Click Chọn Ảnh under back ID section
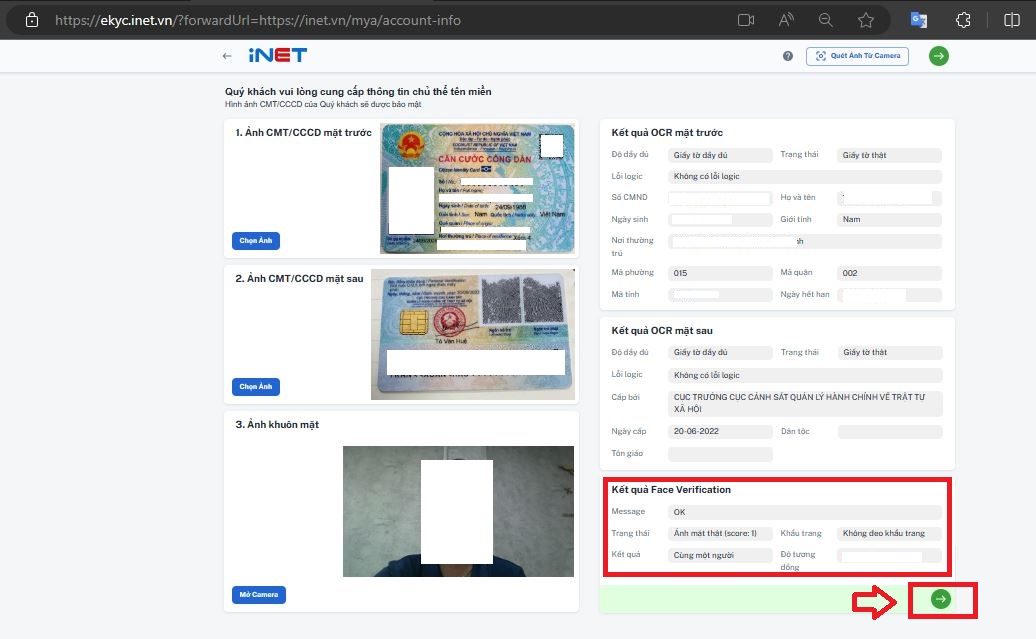Image resolution: width=1036 pixels, height=639 pixels. pos(258,386)
